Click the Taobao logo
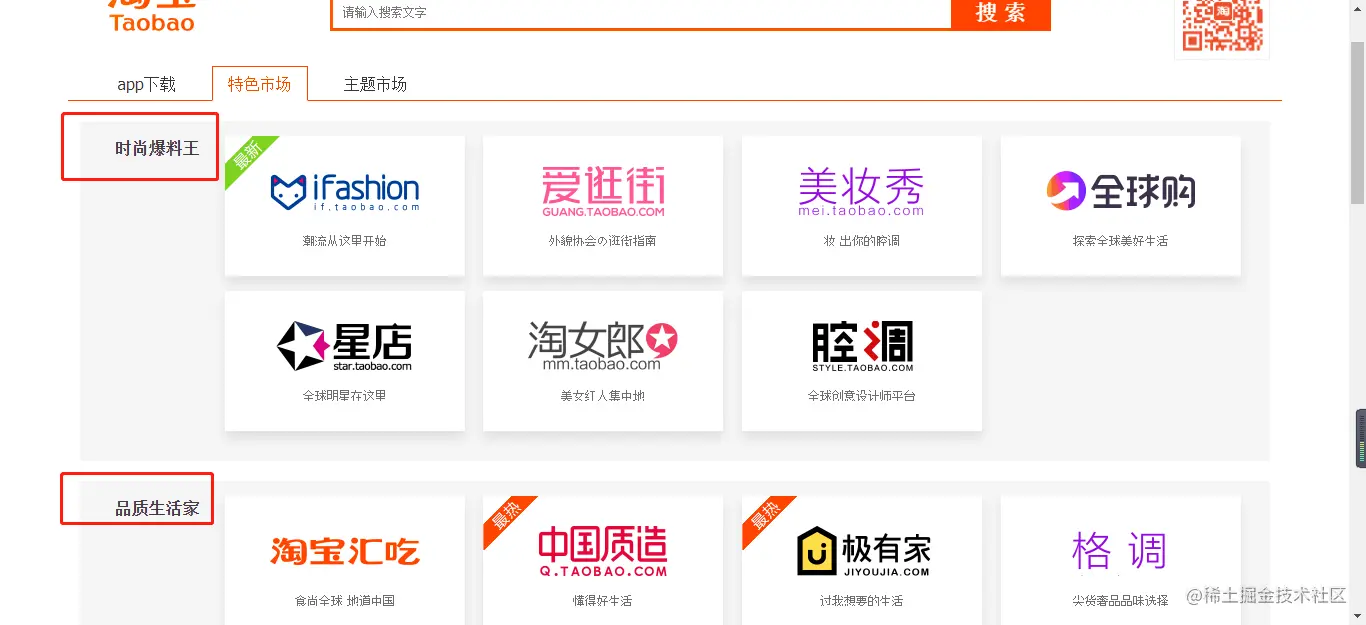Image resolution: width=1366 pixels, height=625 pixels. click(x=152, y=15)
